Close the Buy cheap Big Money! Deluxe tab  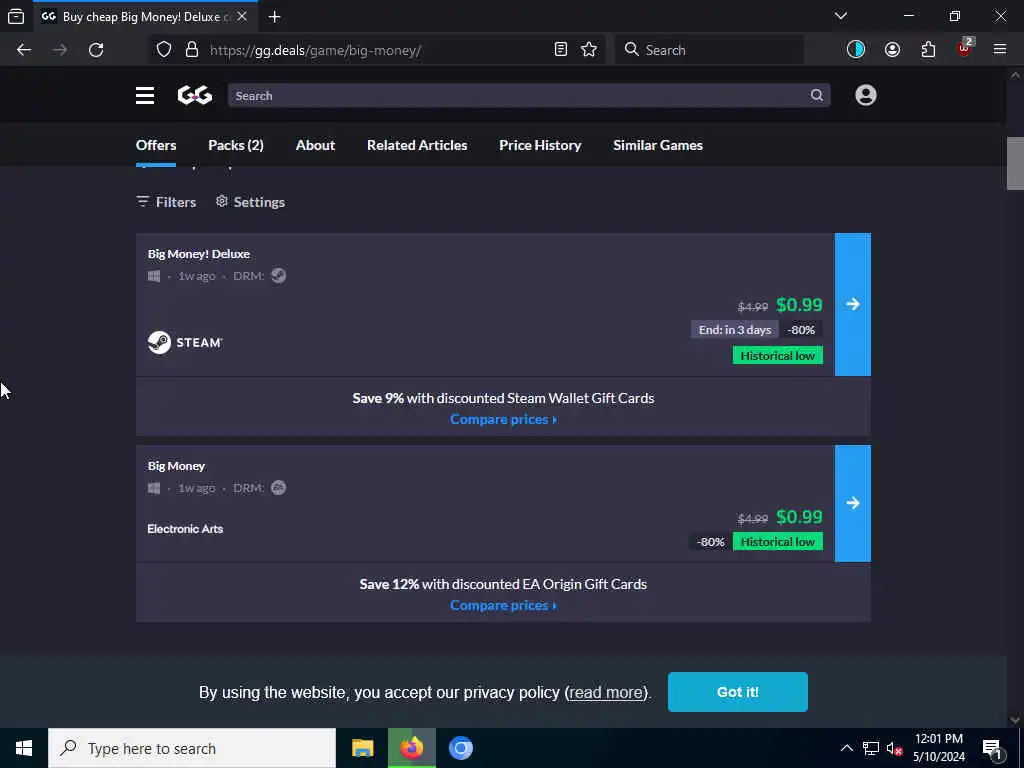pos(242,16)
